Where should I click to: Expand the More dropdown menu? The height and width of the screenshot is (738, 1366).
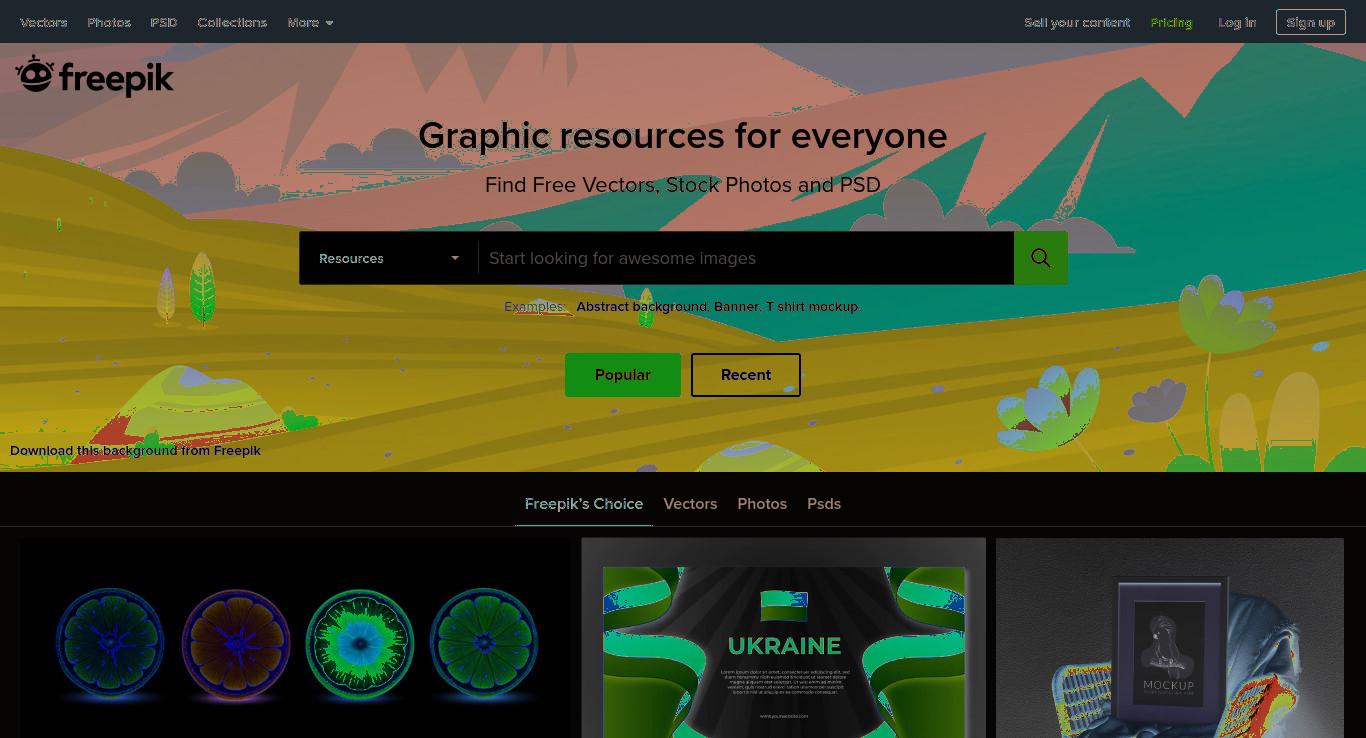pyautogui.click(x=310, y=22)
